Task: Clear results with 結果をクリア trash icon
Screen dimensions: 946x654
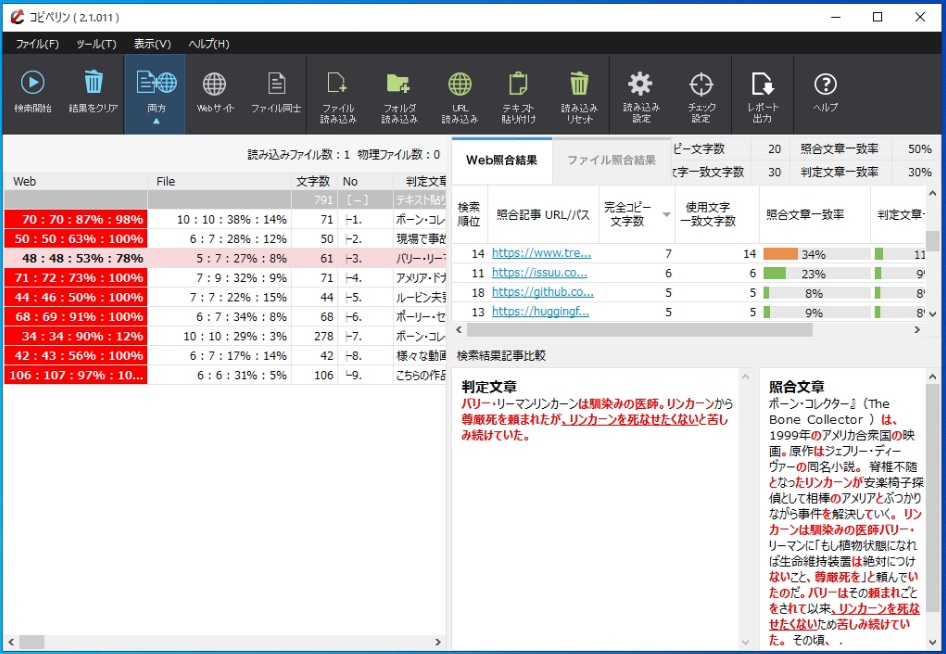Action: coord(94,82)
